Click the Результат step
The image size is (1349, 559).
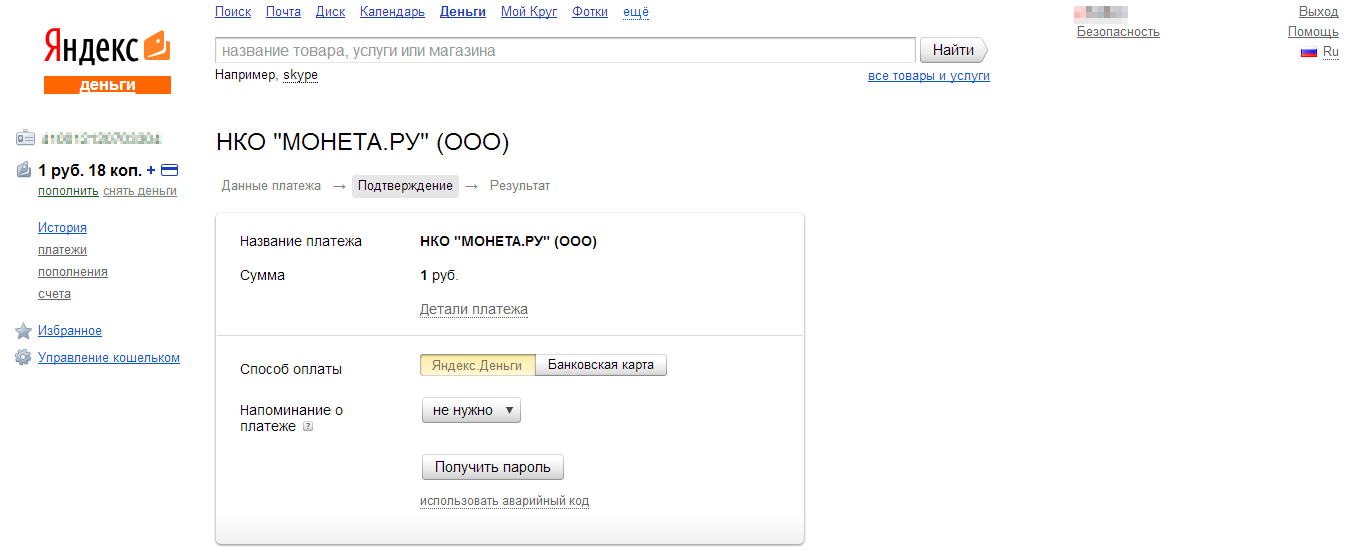tap(520, 186)
